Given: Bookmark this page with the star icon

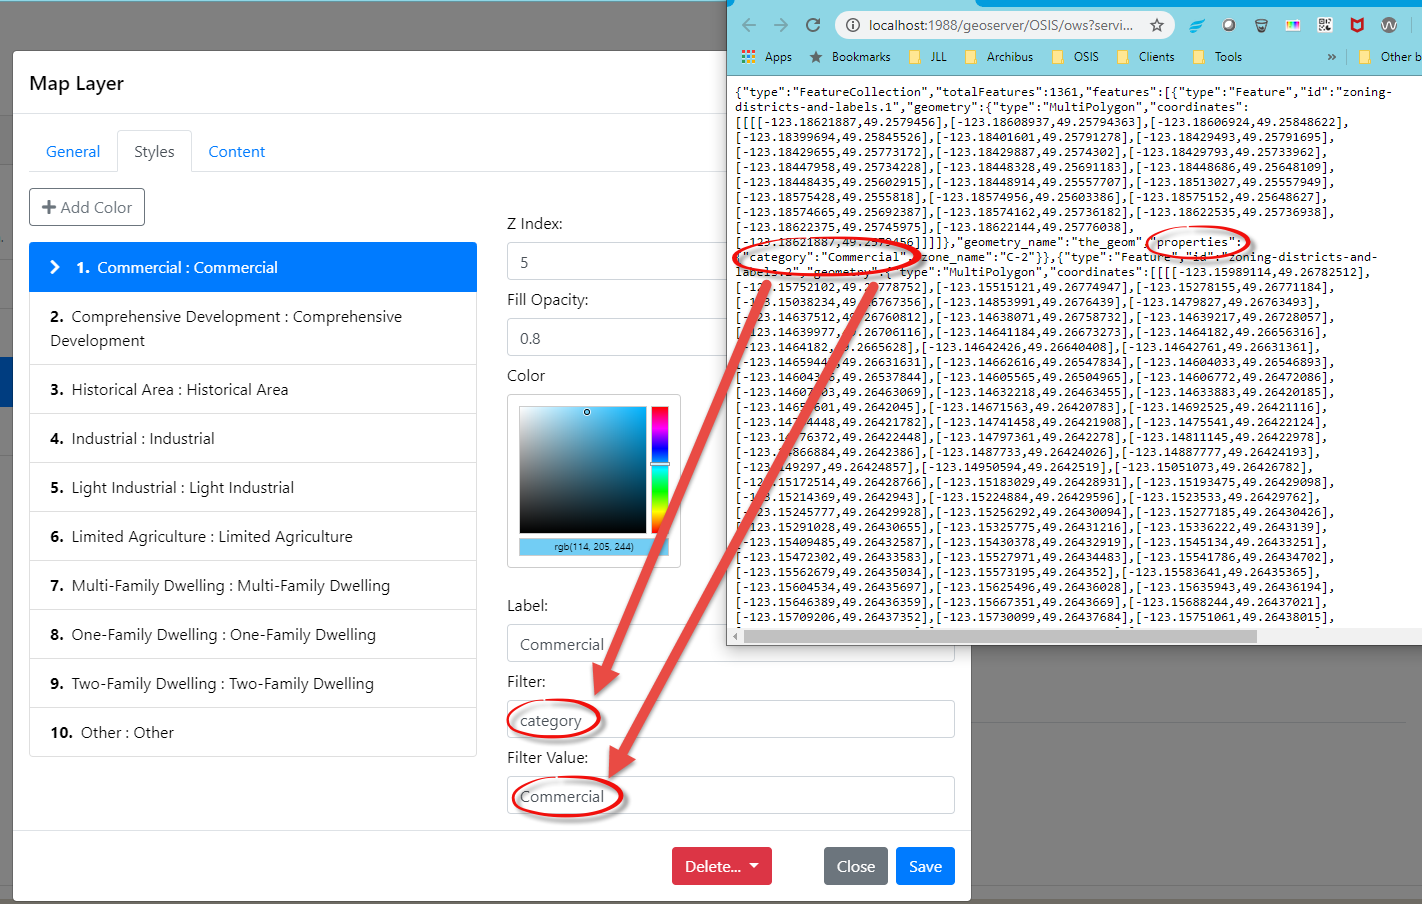Looking at the screenshot, I should (1156, 25).
